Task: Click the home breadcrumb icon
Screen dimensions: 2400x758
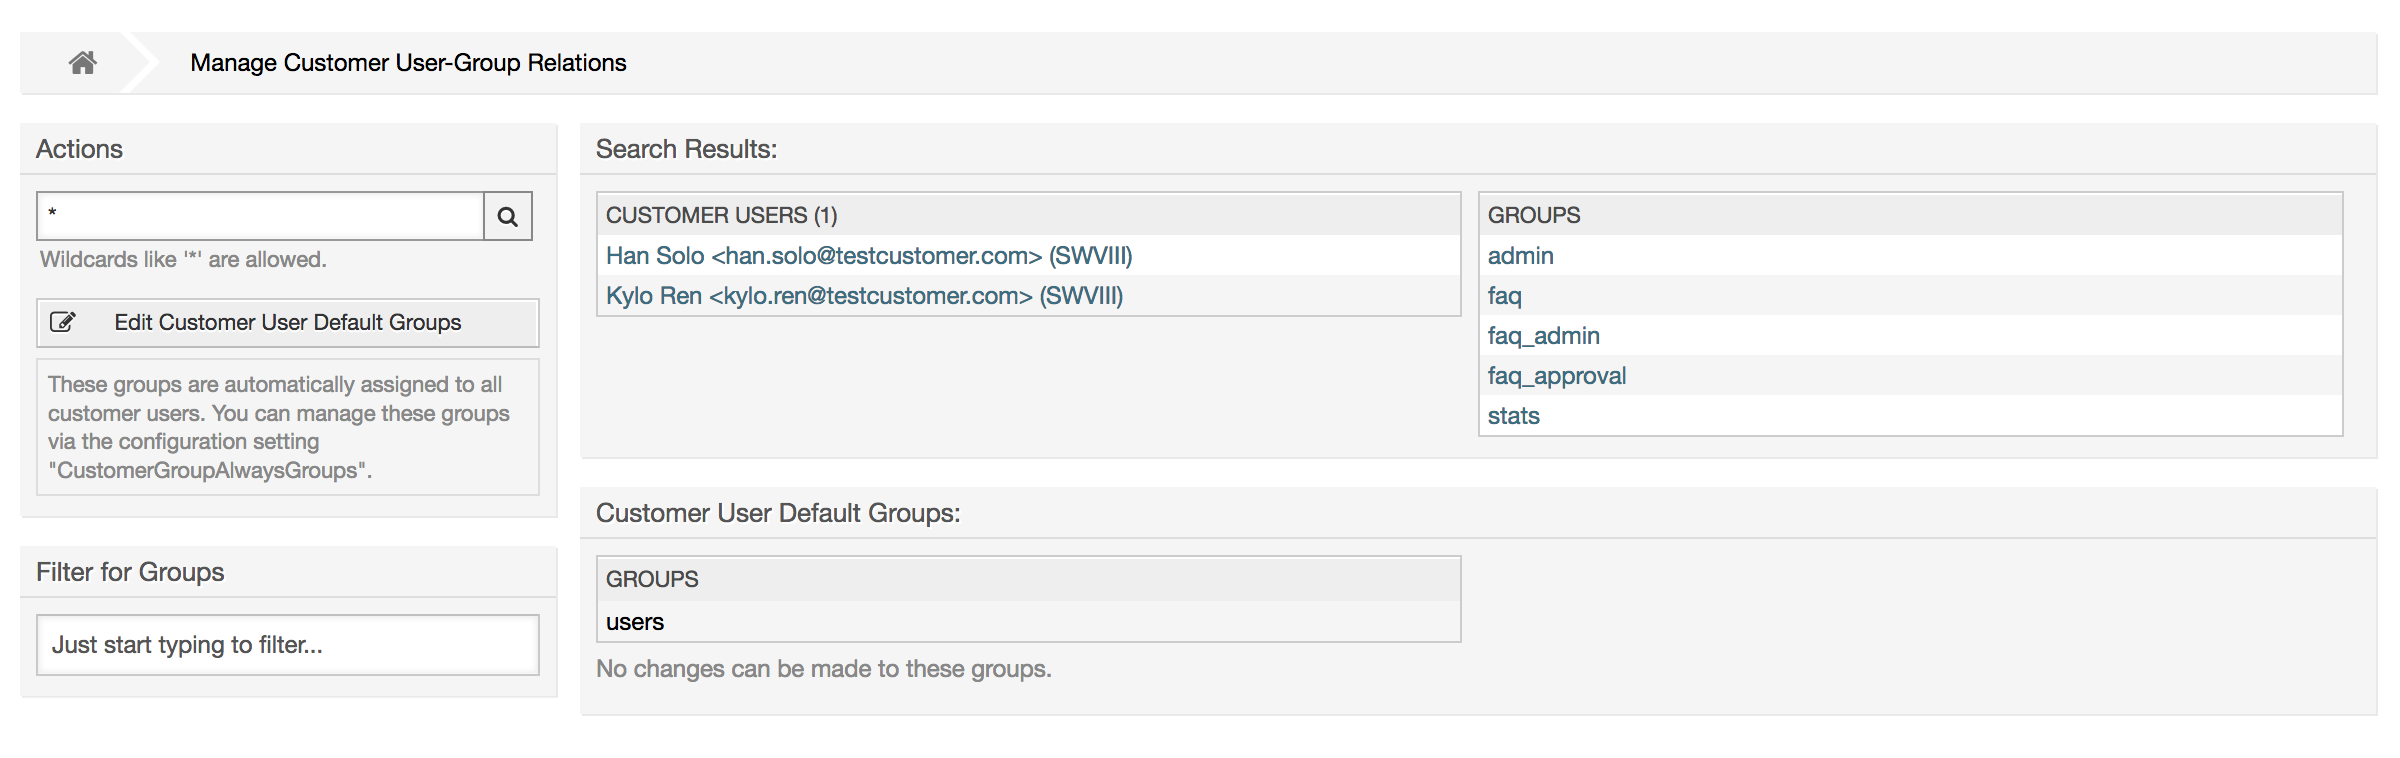Action: 83,62
